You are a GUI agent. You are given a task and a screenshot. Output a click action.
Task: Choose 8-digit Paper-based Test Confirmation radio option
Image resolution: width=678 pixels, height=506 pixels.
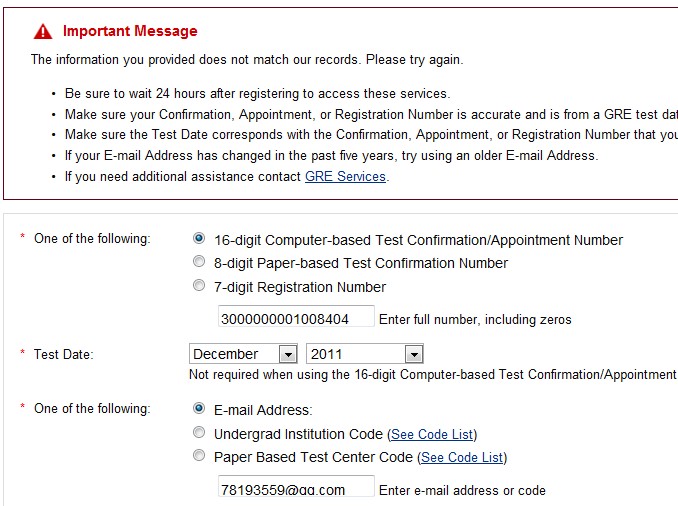[x=199, y=263]
